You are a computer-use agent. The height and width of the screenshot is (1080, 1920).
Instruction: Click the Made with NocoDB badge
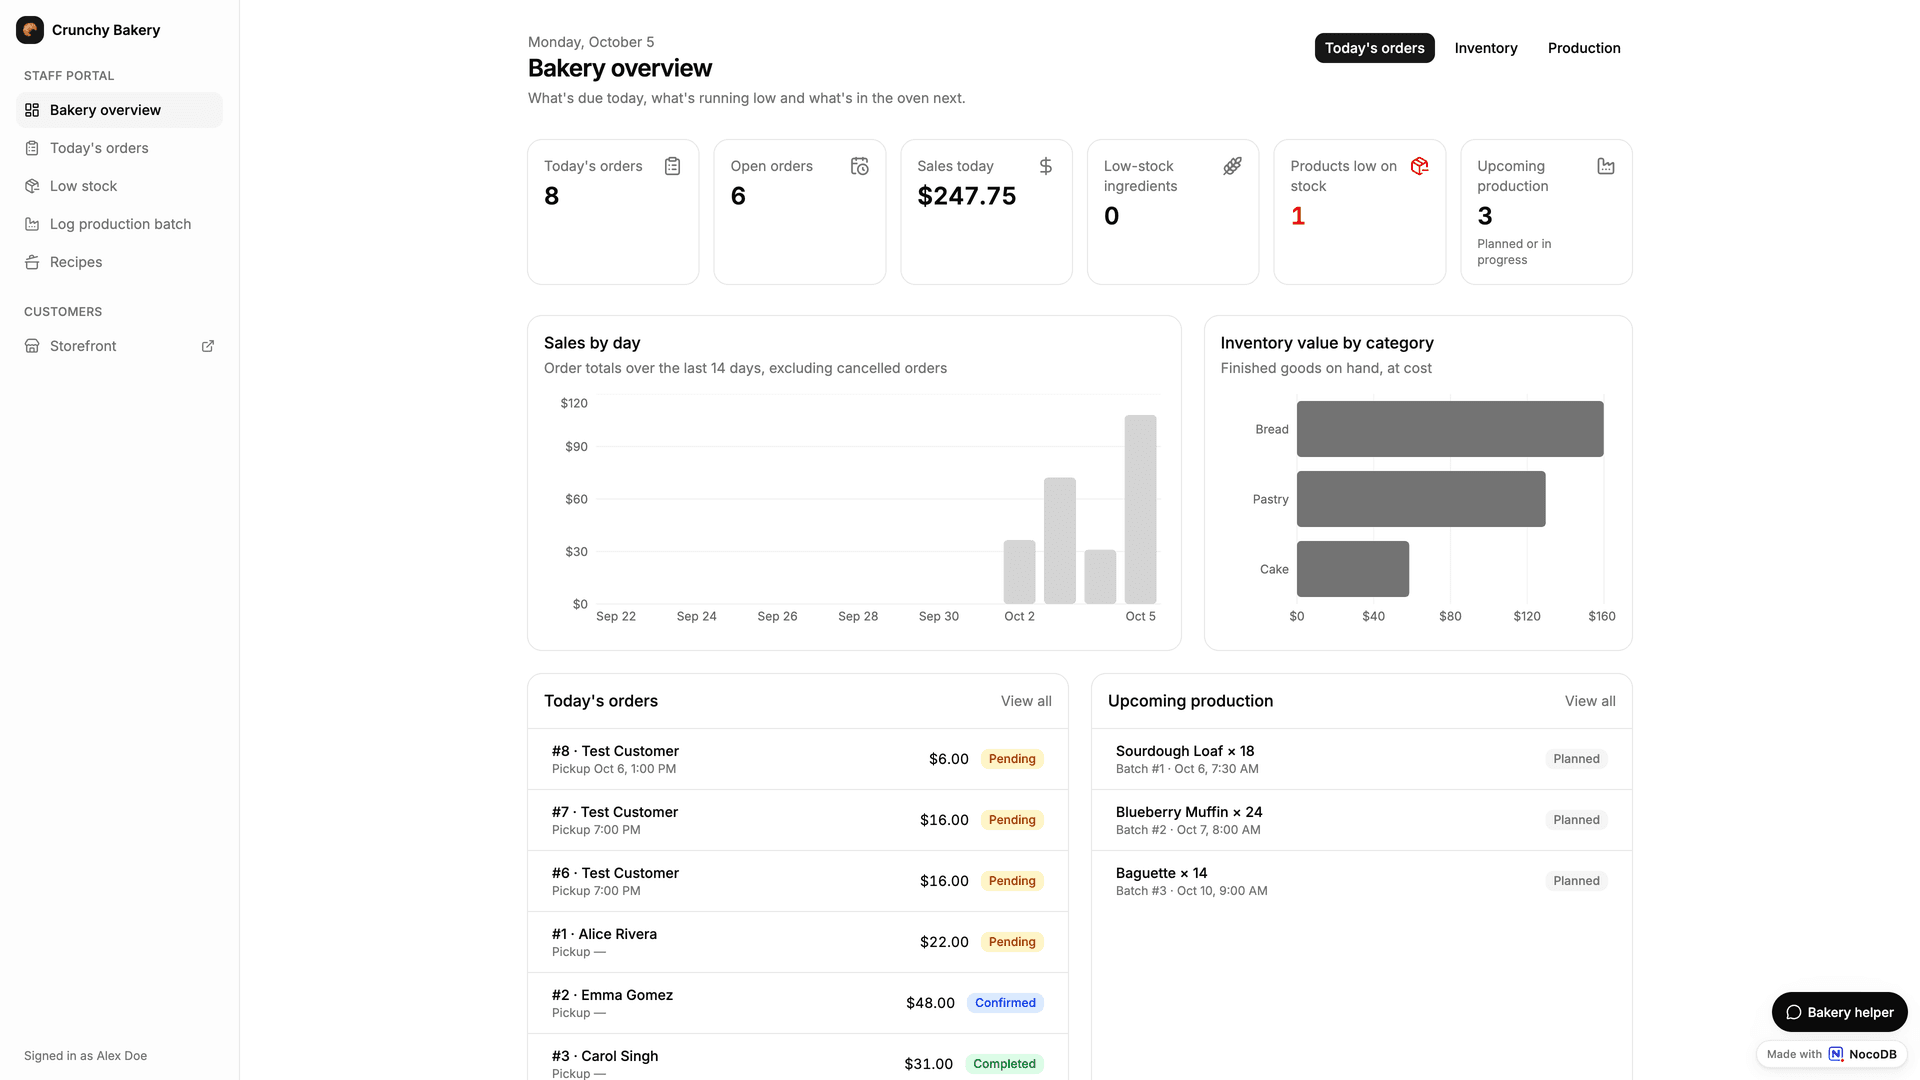(x=1832, y=1054)
